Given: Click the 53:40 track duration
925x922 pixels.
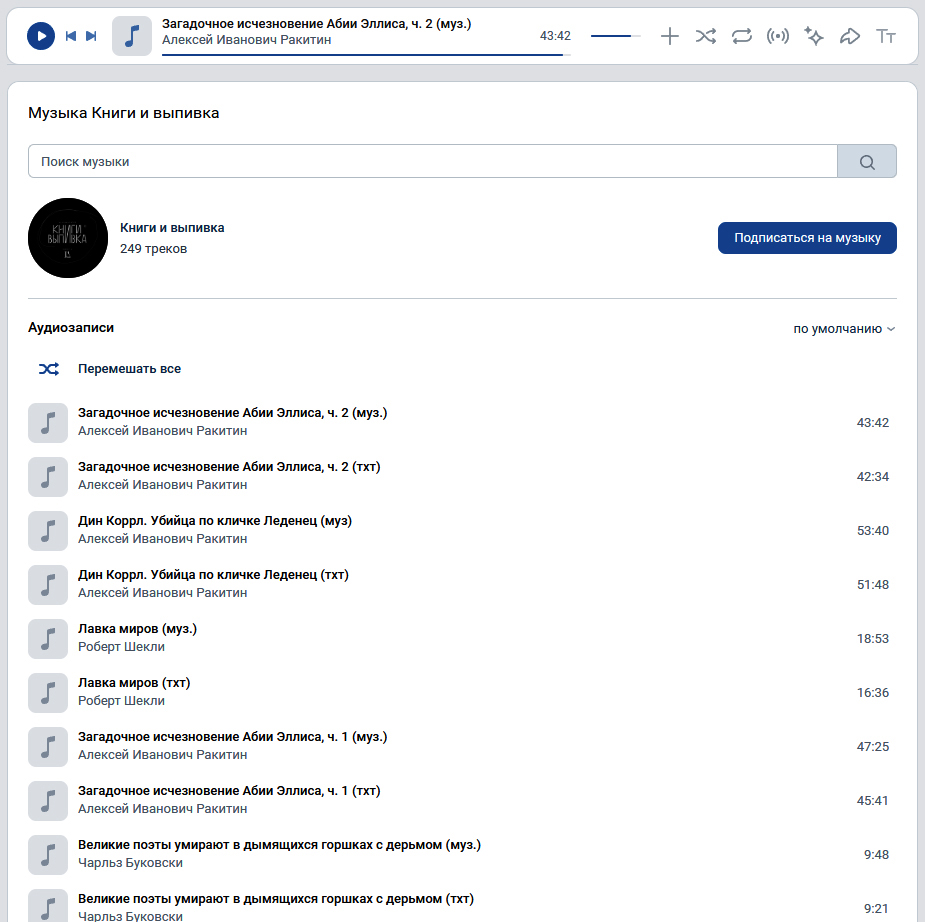Looking at the screenshot, I should click(872, 530).
